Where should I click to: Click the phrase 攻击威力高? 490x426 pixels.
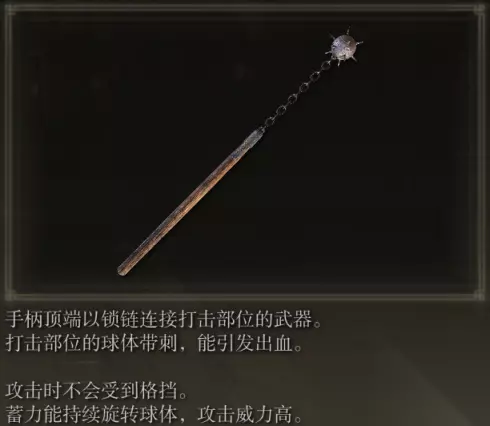(x=245, y=414)
